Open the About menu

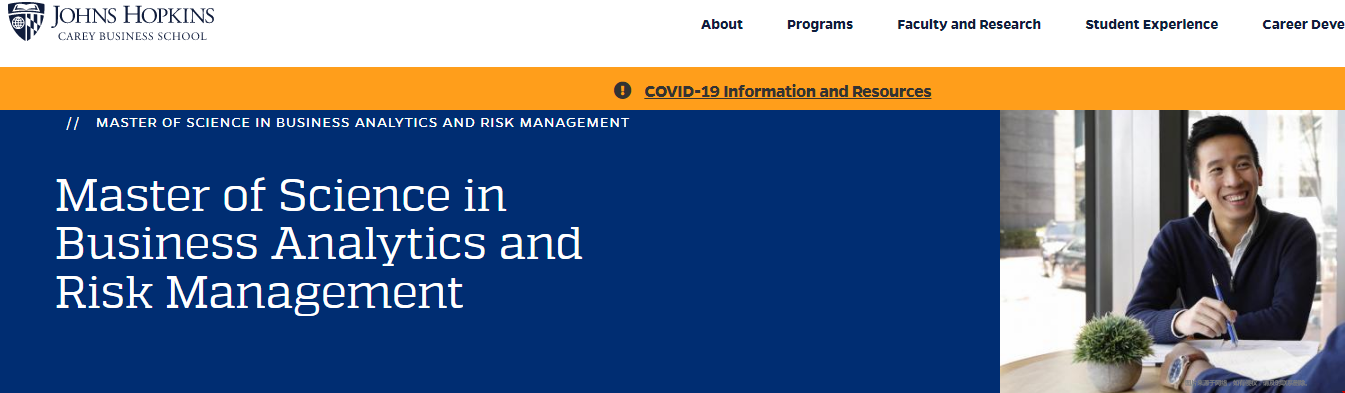pos(722,24)
